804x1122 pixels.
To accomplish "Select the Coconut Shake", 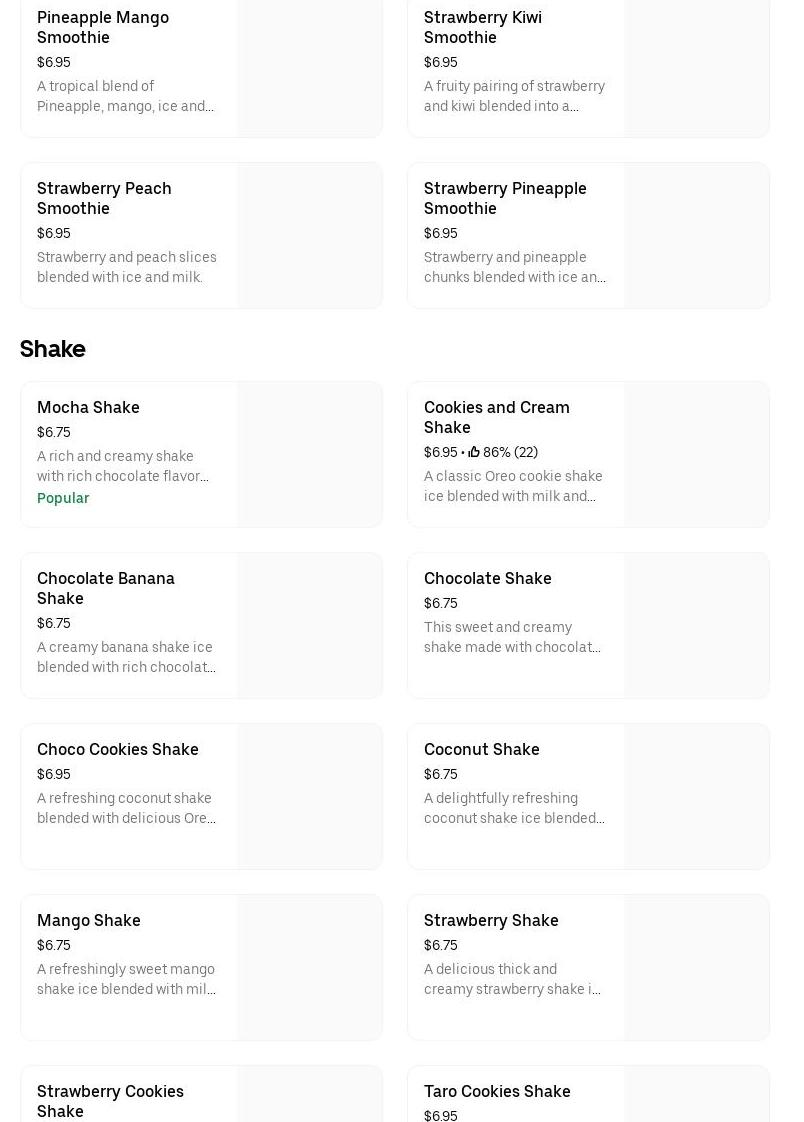I will (x=481, y=749).
